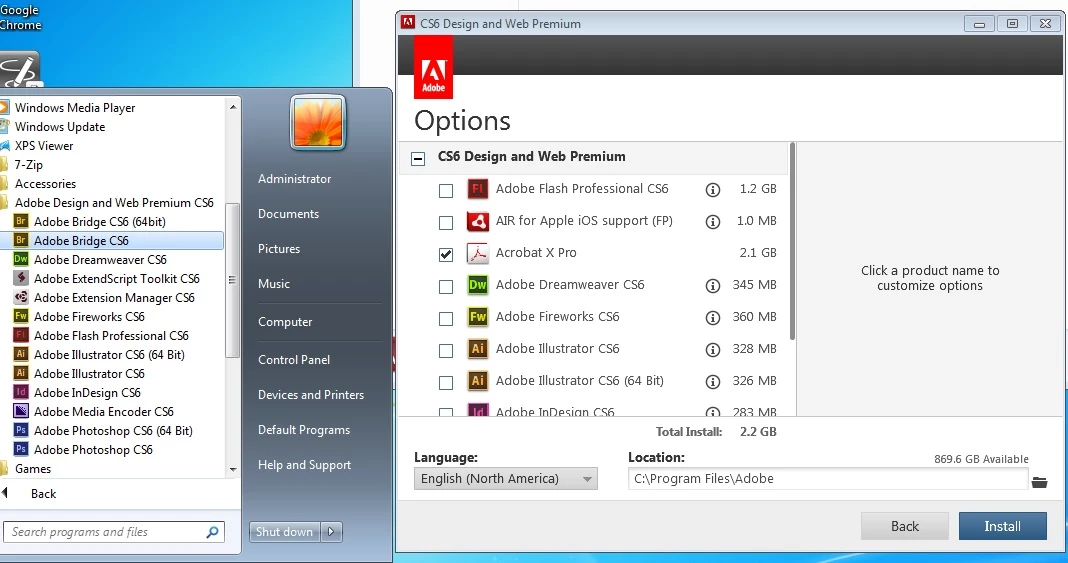
Task: Open Documents from Start menu
Action: [x=288, y=214]
